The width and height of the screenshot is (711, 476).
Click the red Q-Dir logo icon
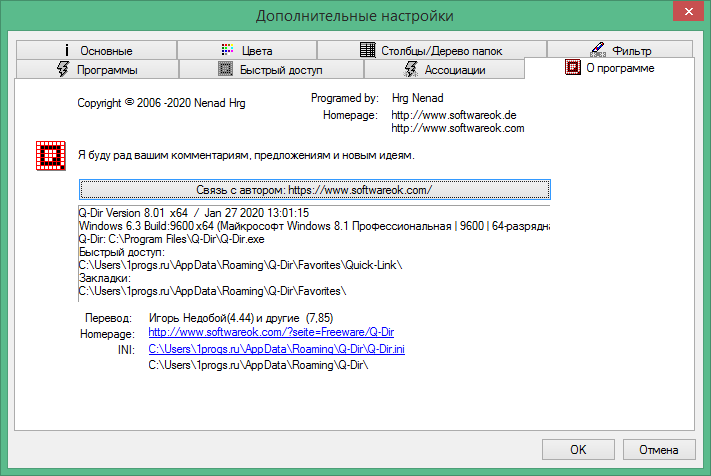(49, 155)
